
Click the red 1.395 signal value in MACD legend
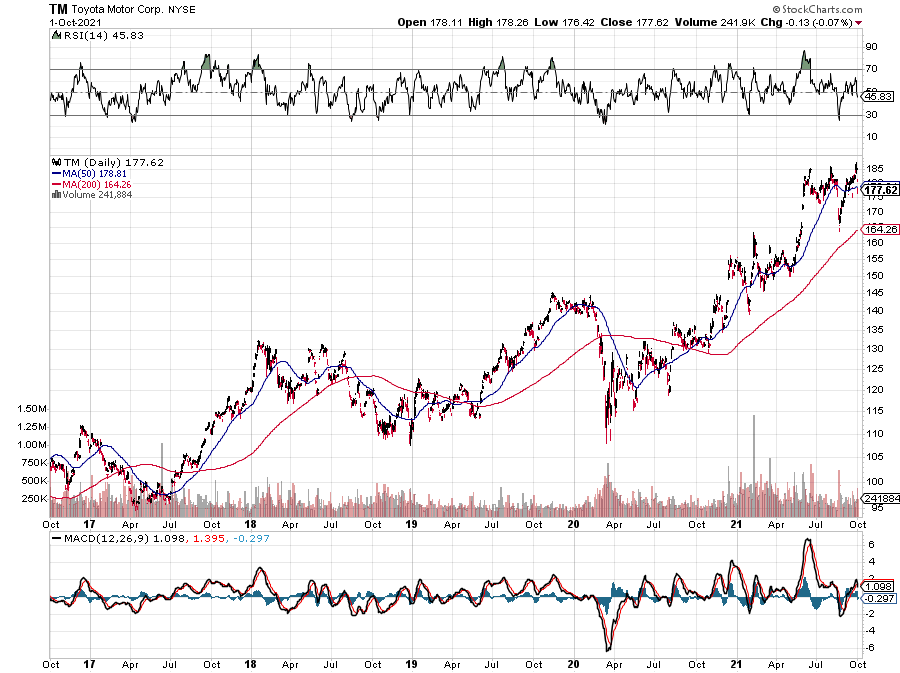[x=208, y=538]
